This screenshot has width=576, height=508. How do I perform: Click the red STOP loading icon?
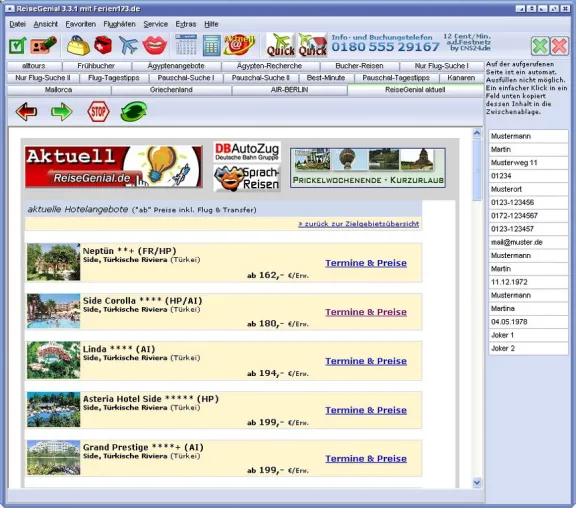click(98, 112)
